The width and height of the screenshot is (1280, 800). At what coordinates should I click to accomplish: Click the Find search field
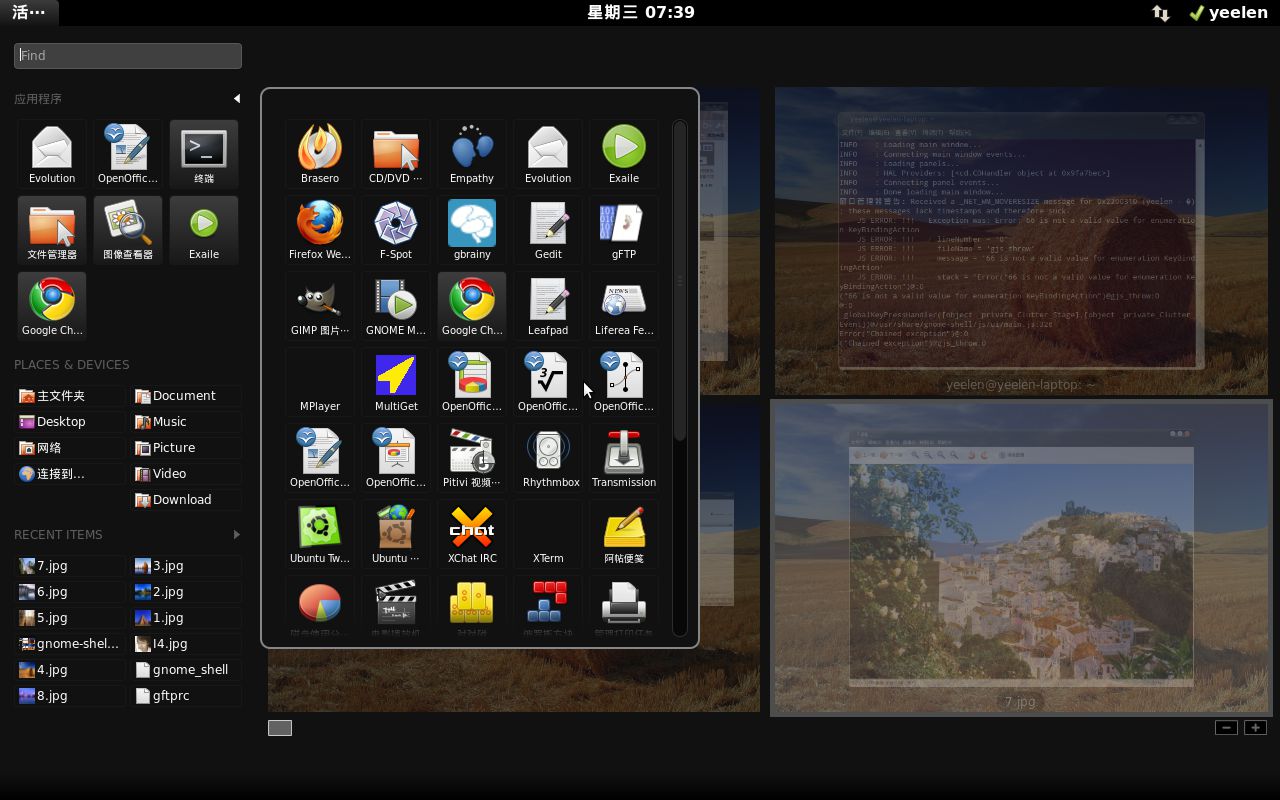click(128, 55)
